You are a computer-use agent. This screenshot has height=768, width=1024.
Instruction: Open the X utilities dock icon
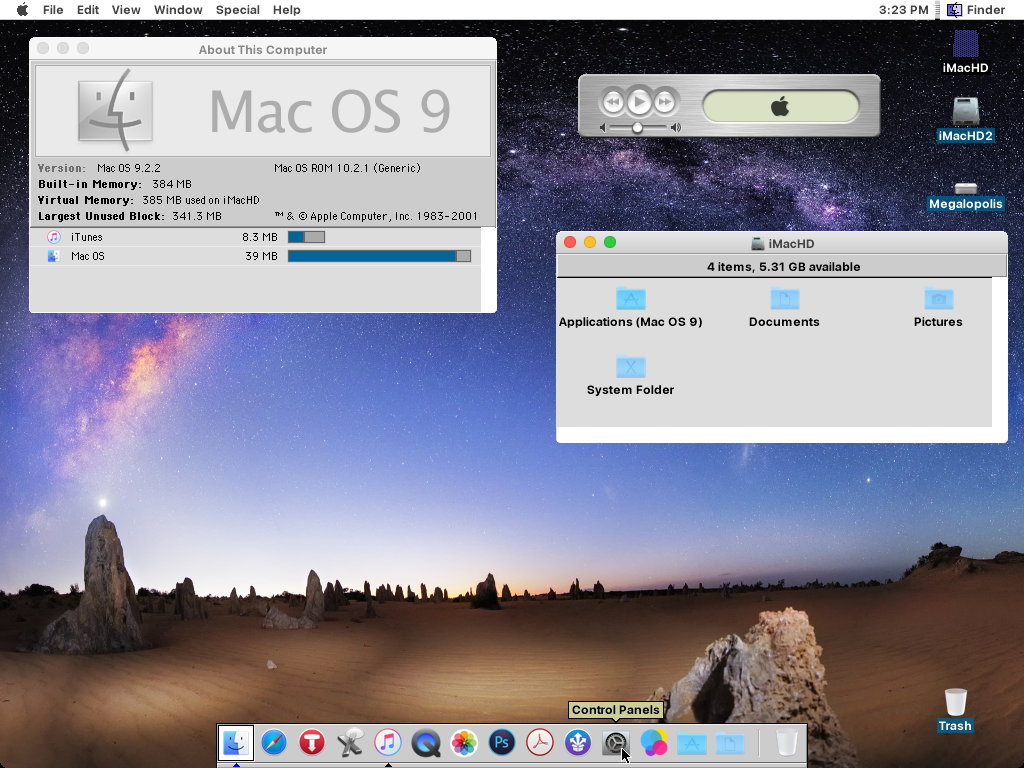[350, 743]
